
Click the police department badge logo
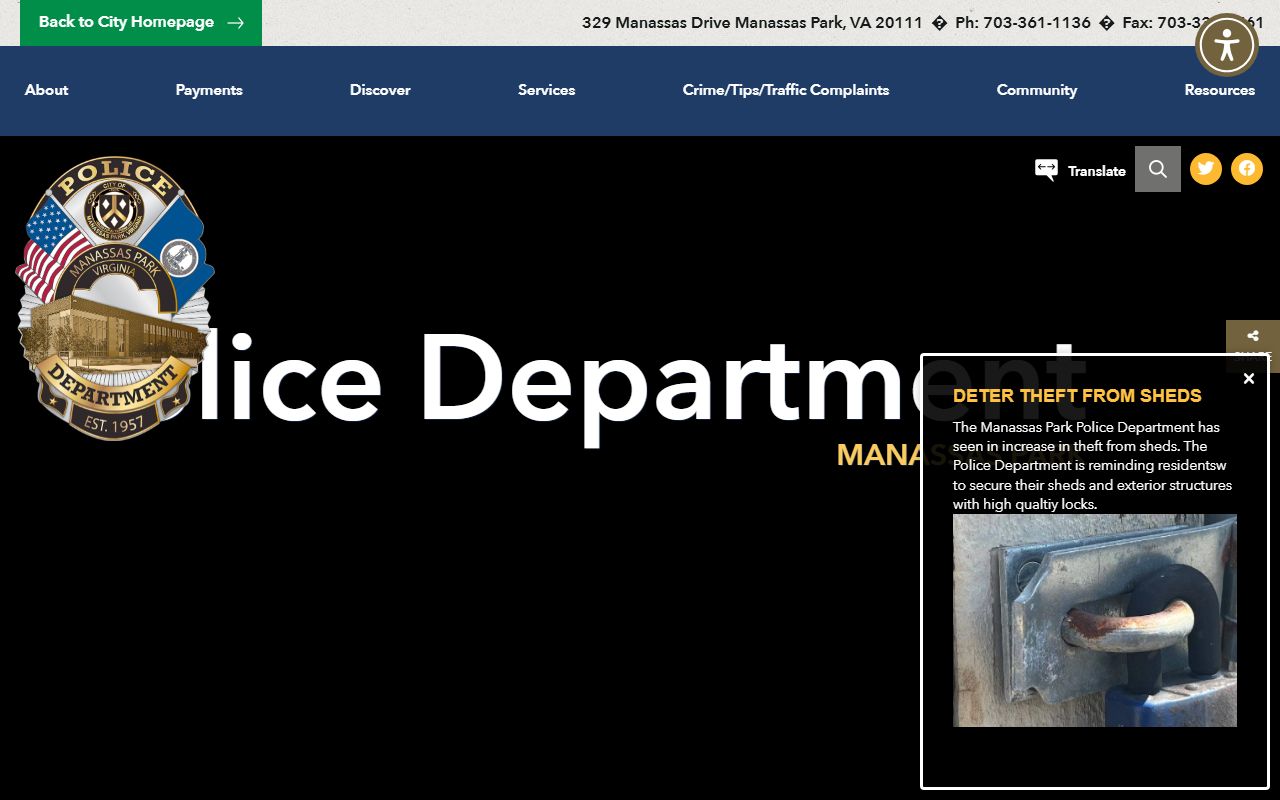click(x=114, y=298)
